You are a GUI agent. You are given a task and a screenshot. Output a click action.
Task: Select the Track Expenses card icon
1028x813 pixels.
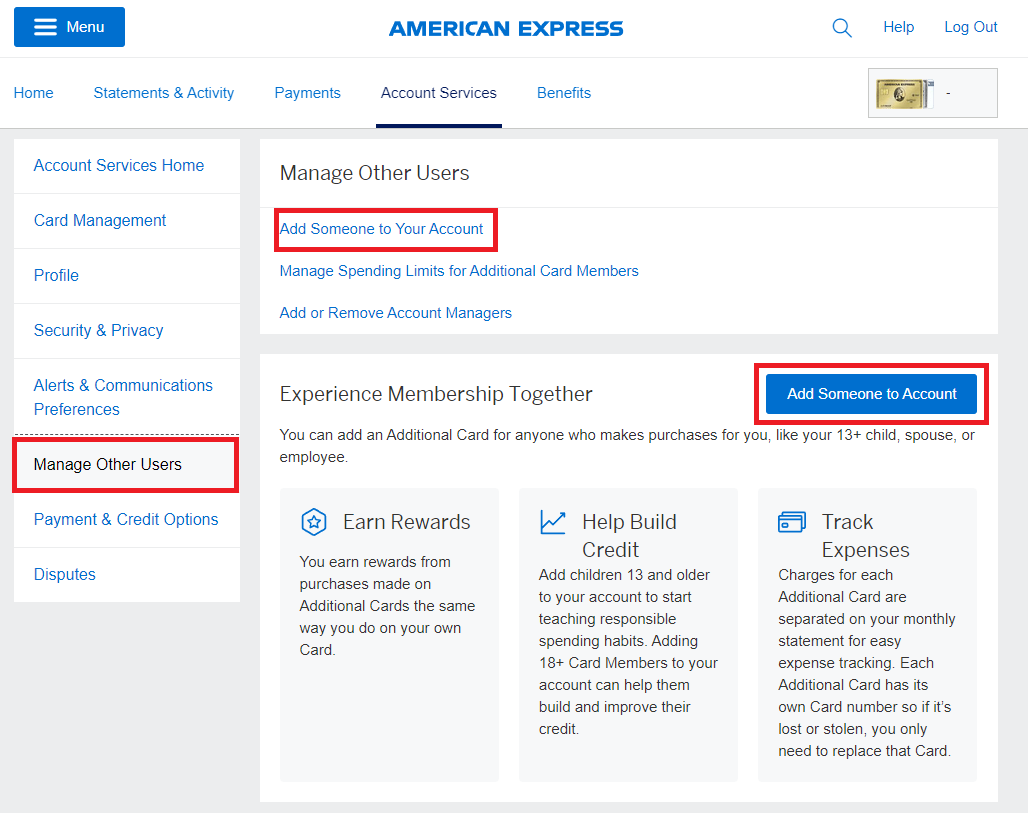(791, 521)
